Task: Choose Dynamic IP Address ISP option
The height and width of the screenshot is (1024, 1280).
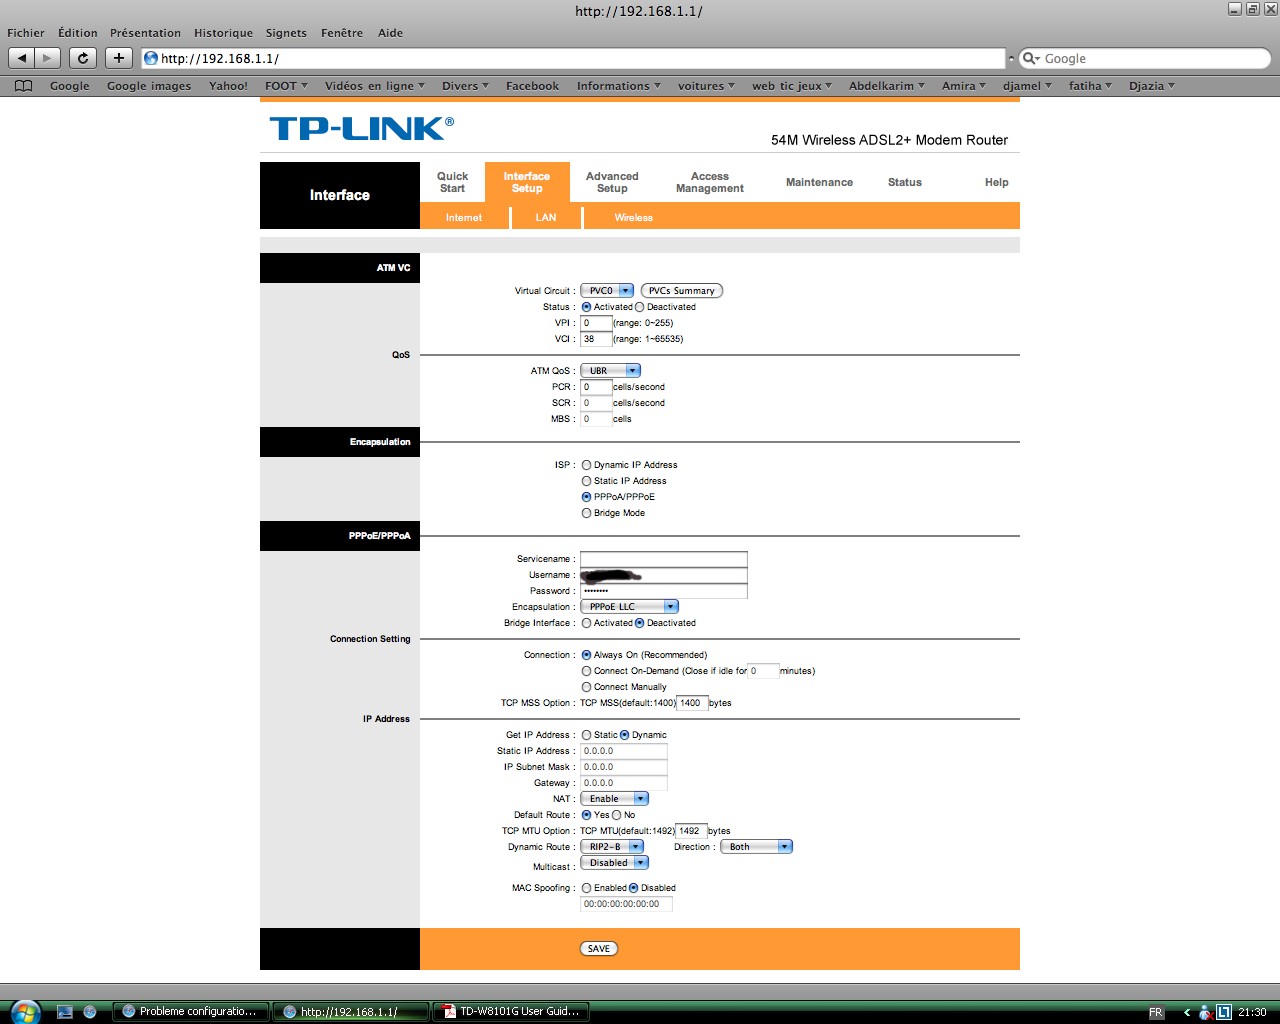Action: coord(586,465)
